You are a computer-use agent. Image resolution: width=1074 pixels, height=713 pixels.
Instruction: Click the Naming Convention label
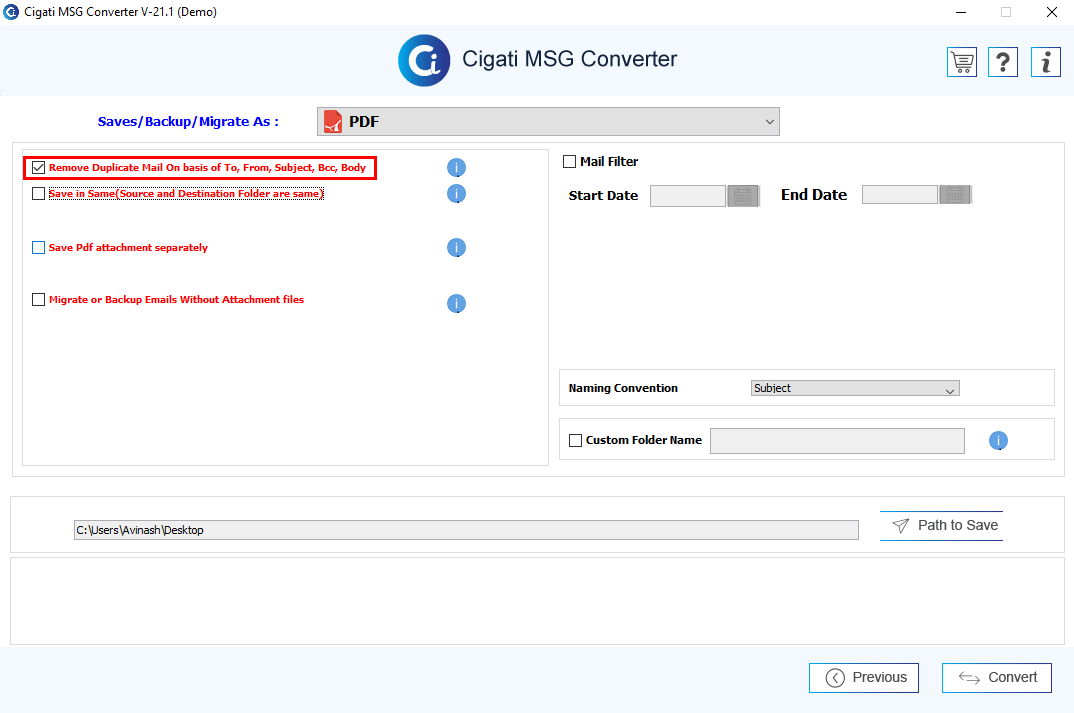[x=623, y=388]
